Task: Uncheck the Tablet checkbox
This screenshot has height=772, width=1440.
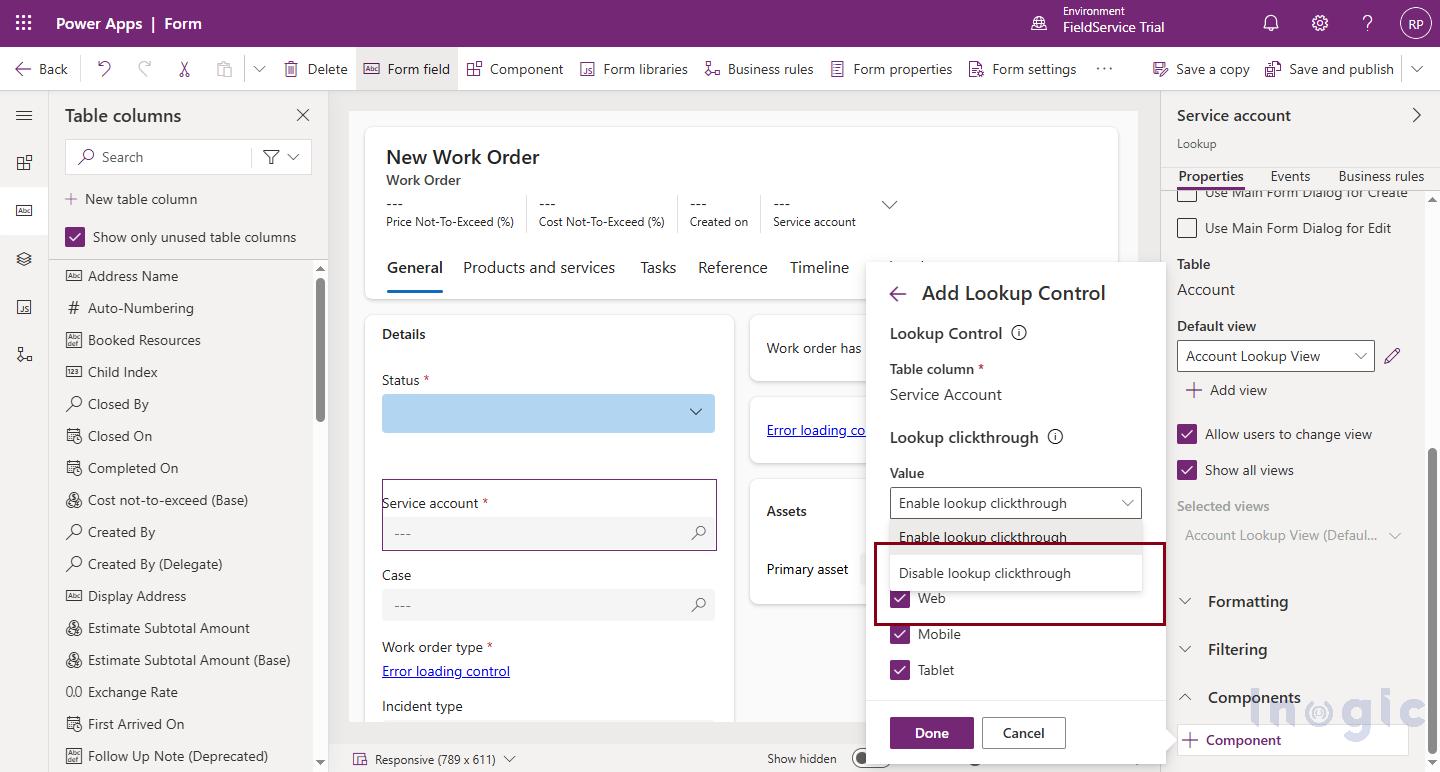Action: click(x=900, y=670)
